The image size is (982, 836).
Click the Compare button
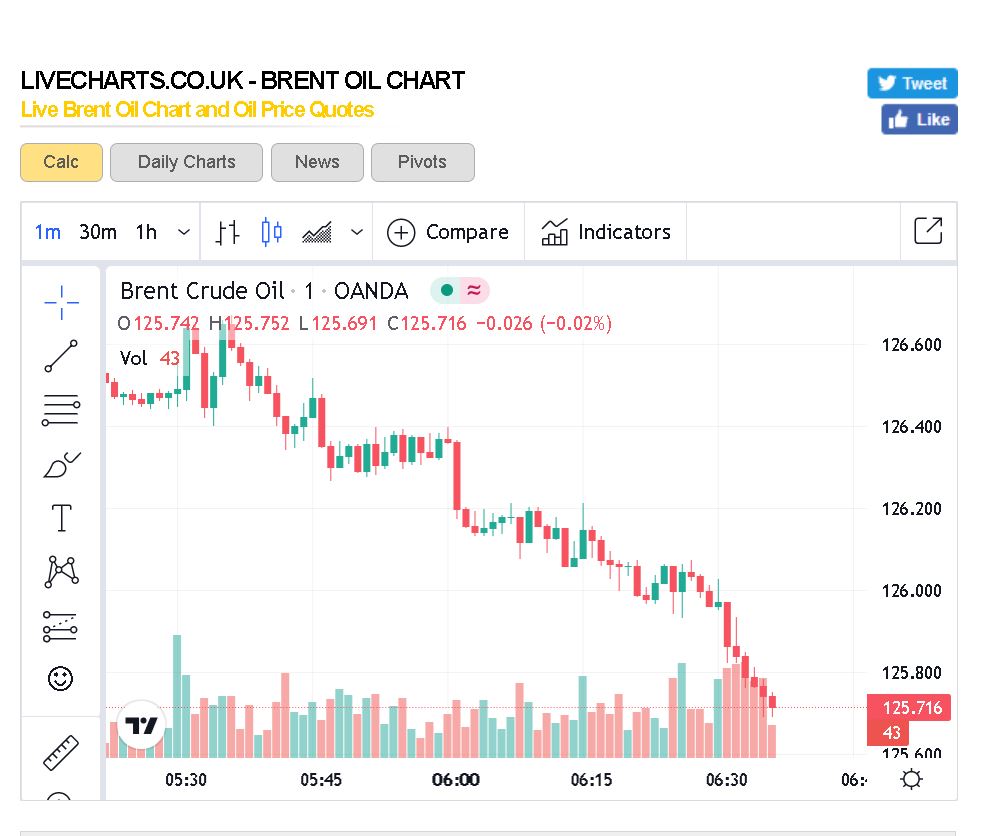(448, 232)
